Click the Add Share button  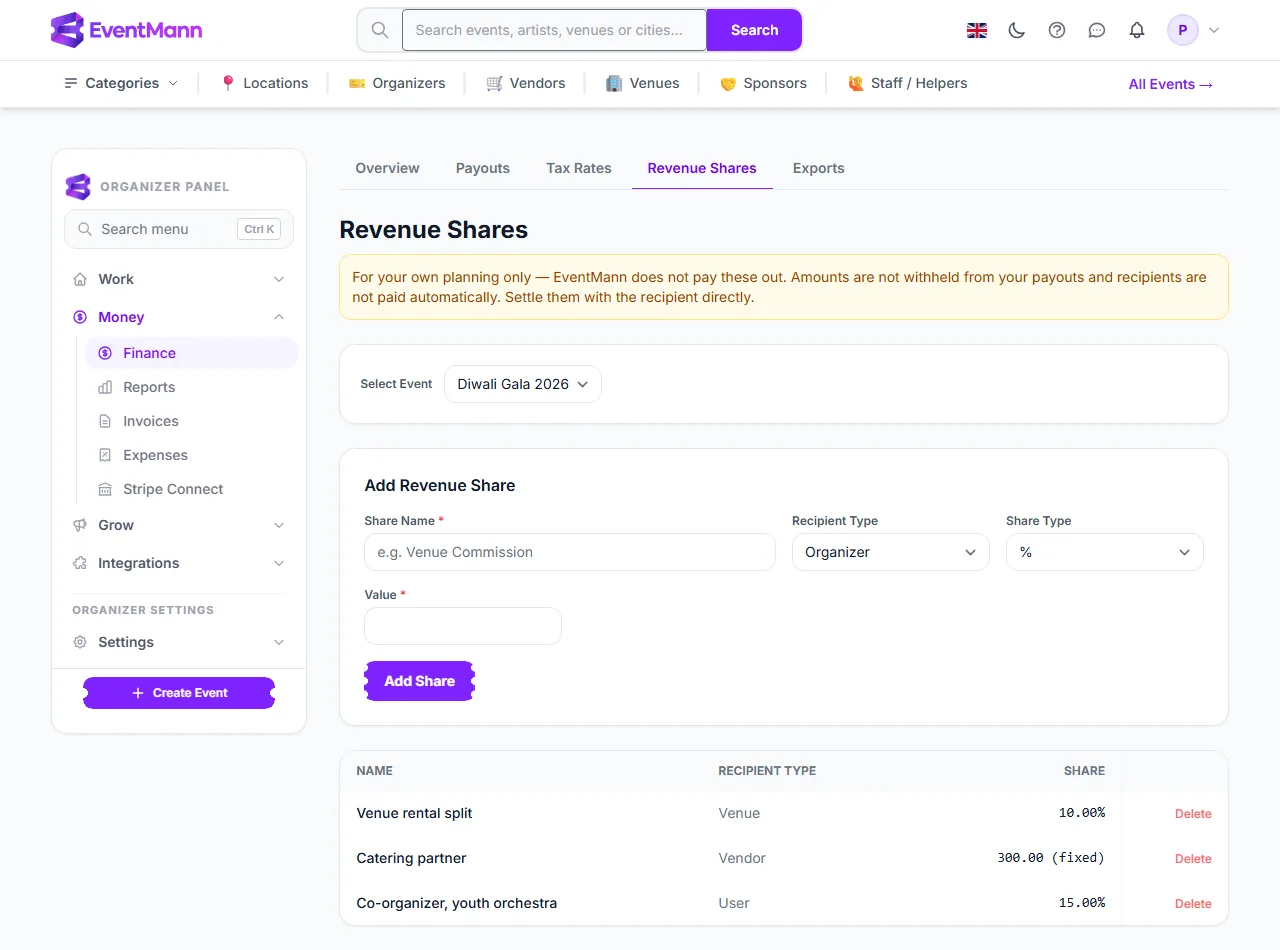419,681
